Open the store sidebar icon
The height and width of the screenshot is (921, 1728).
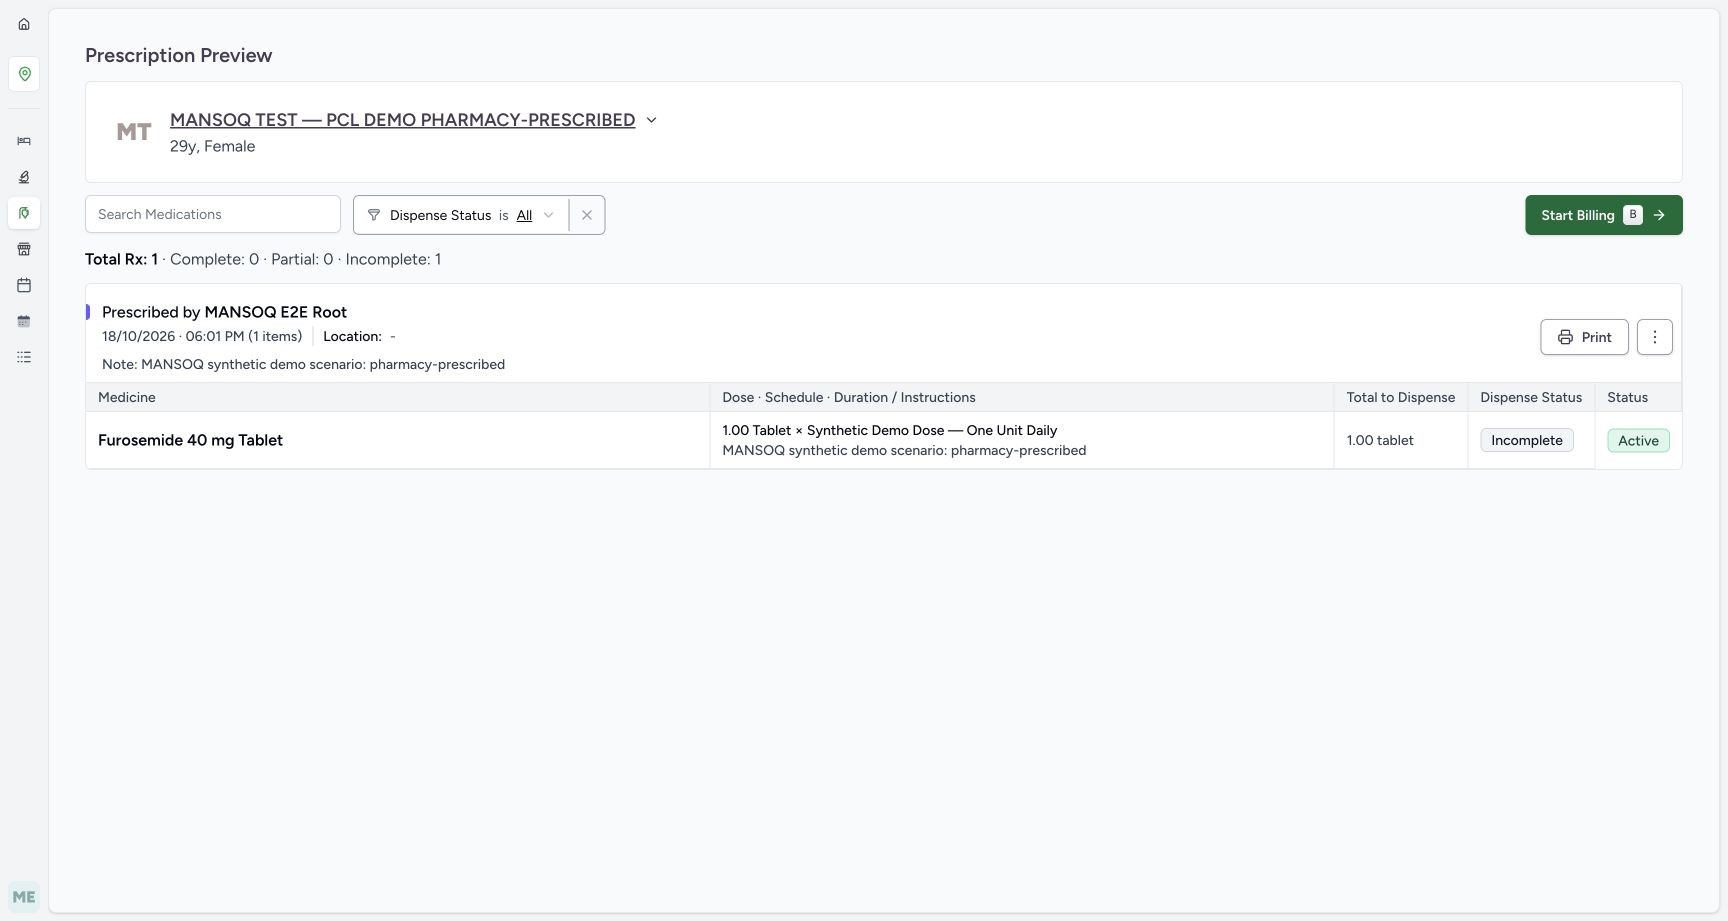point(24,249)
